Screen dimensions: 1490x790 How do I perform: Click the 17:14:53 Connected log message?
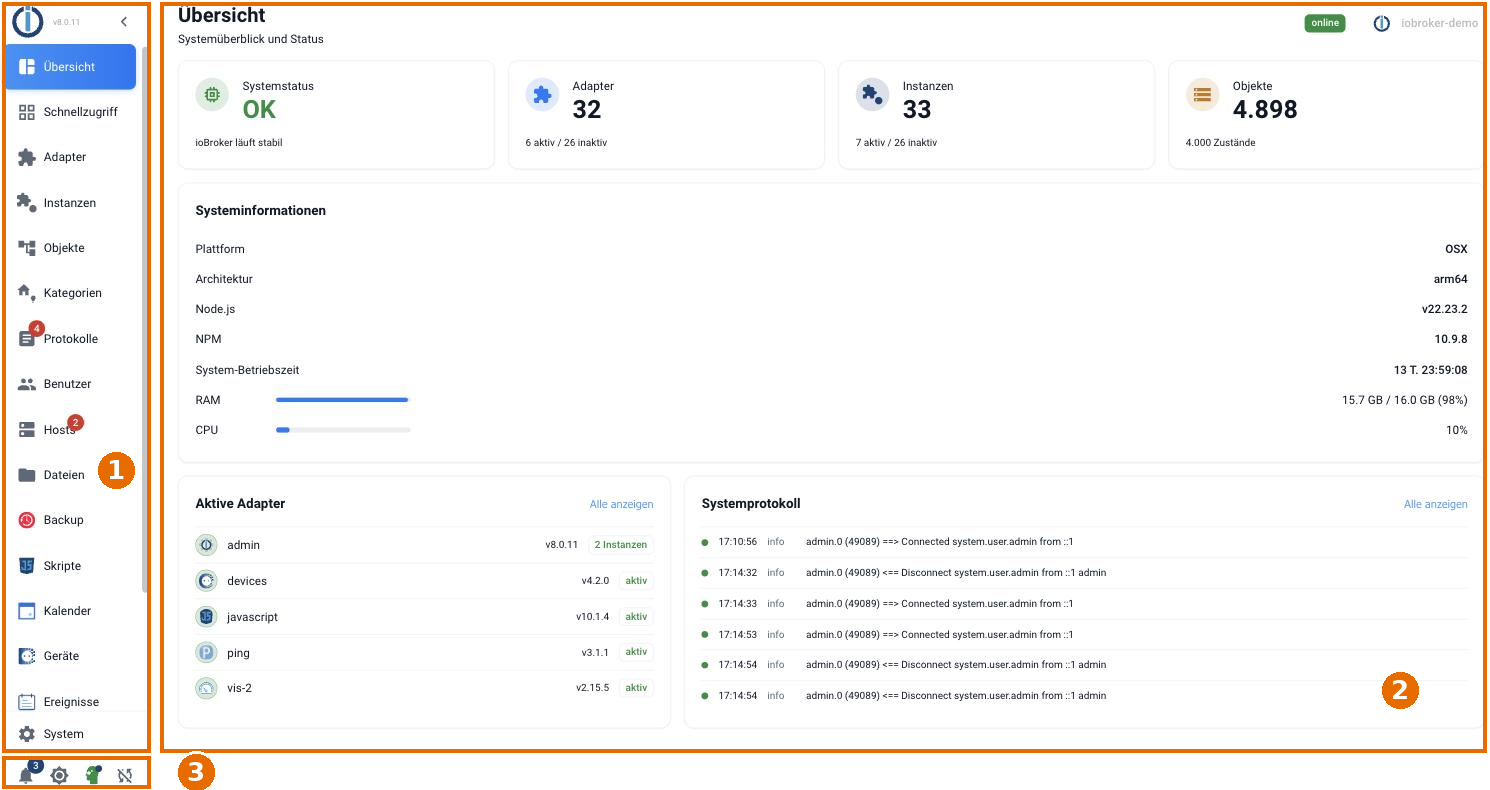(x=939, y=635)
